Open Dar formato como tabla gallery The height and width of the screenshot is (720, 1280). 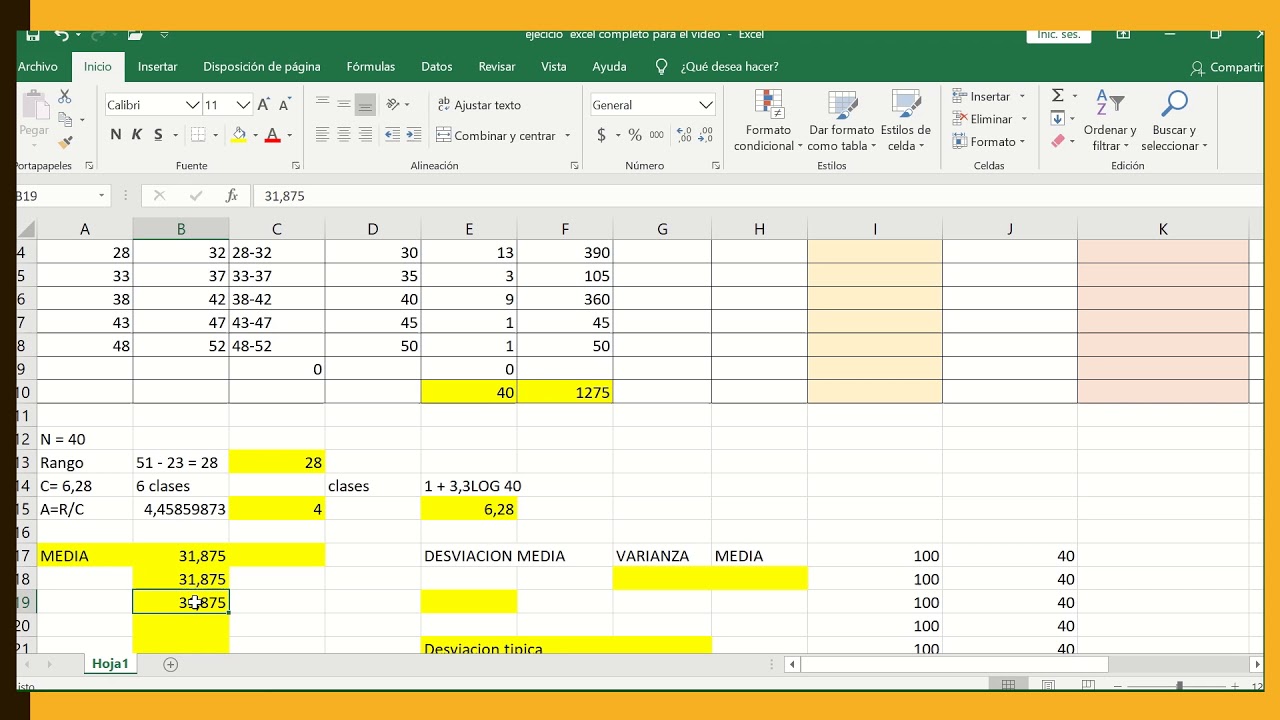coord(842,121)
